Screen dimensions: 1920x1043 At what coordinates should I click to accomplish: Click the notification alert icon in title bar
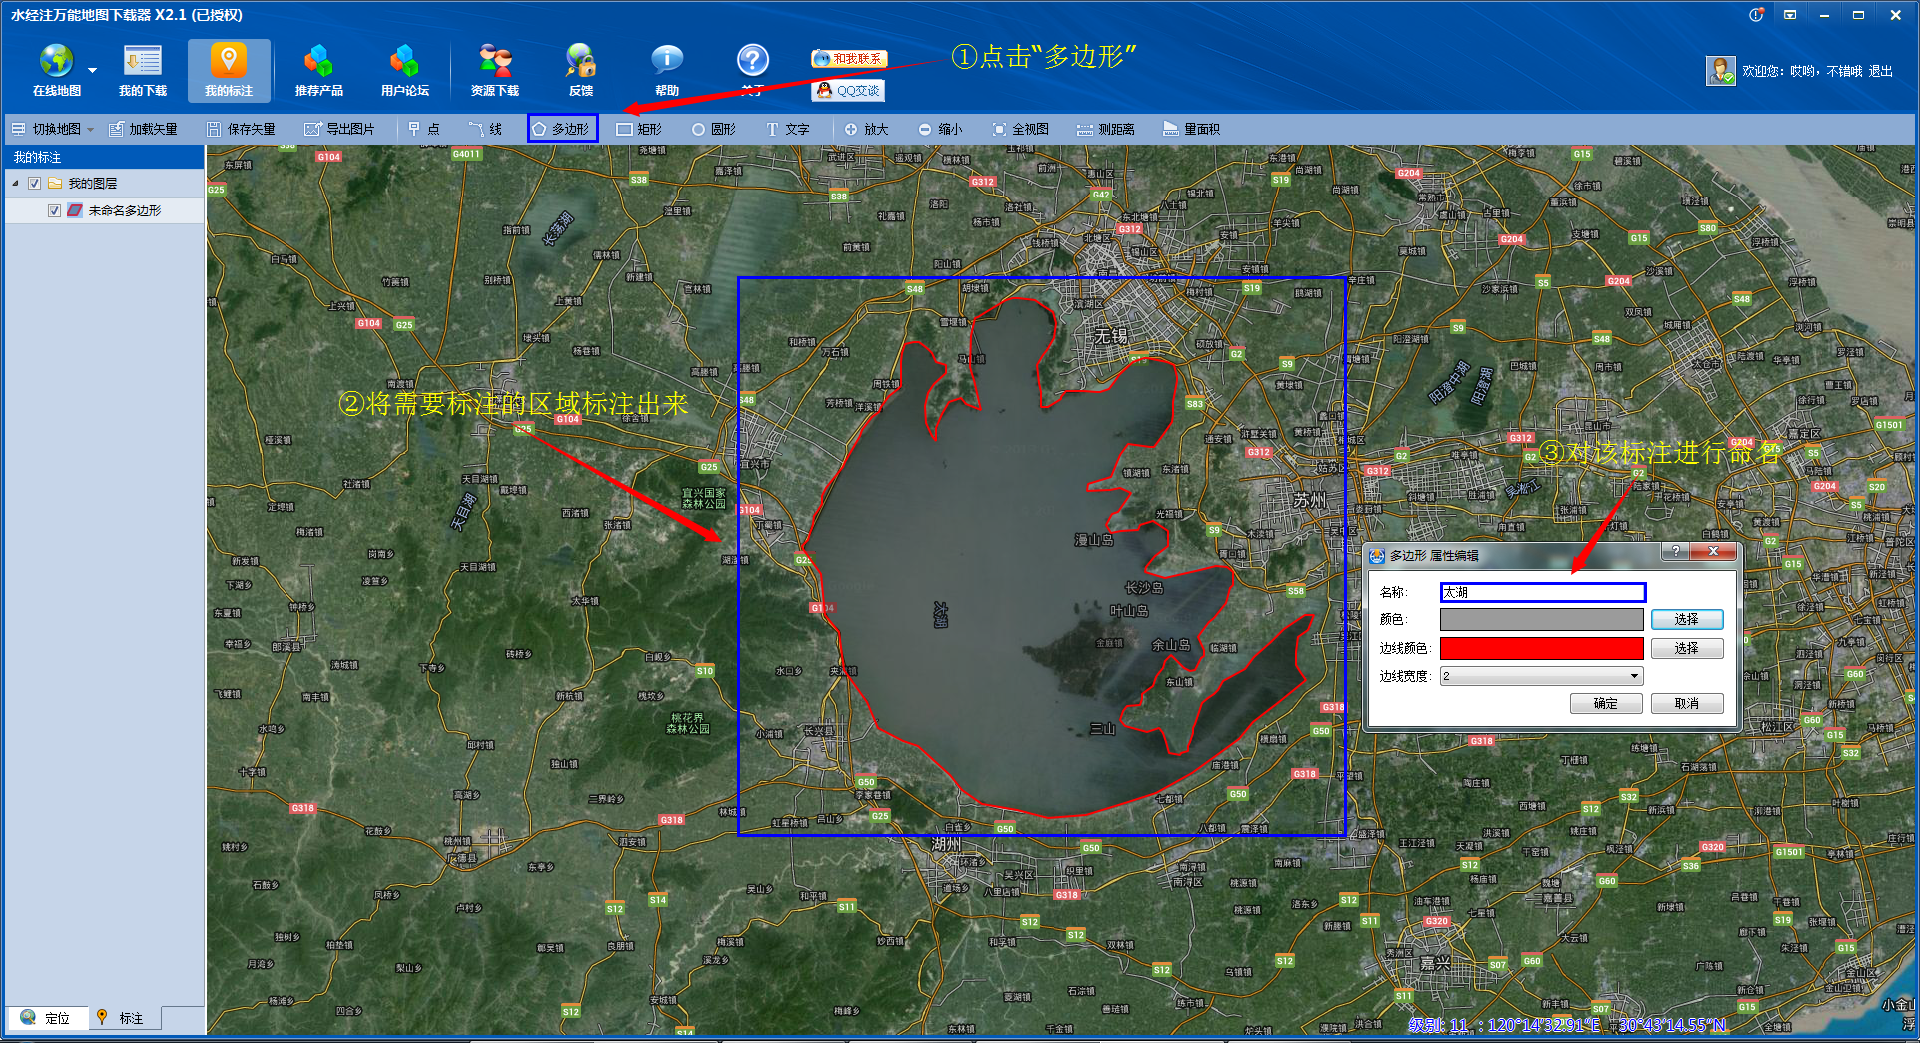(x=1757, y=15)
